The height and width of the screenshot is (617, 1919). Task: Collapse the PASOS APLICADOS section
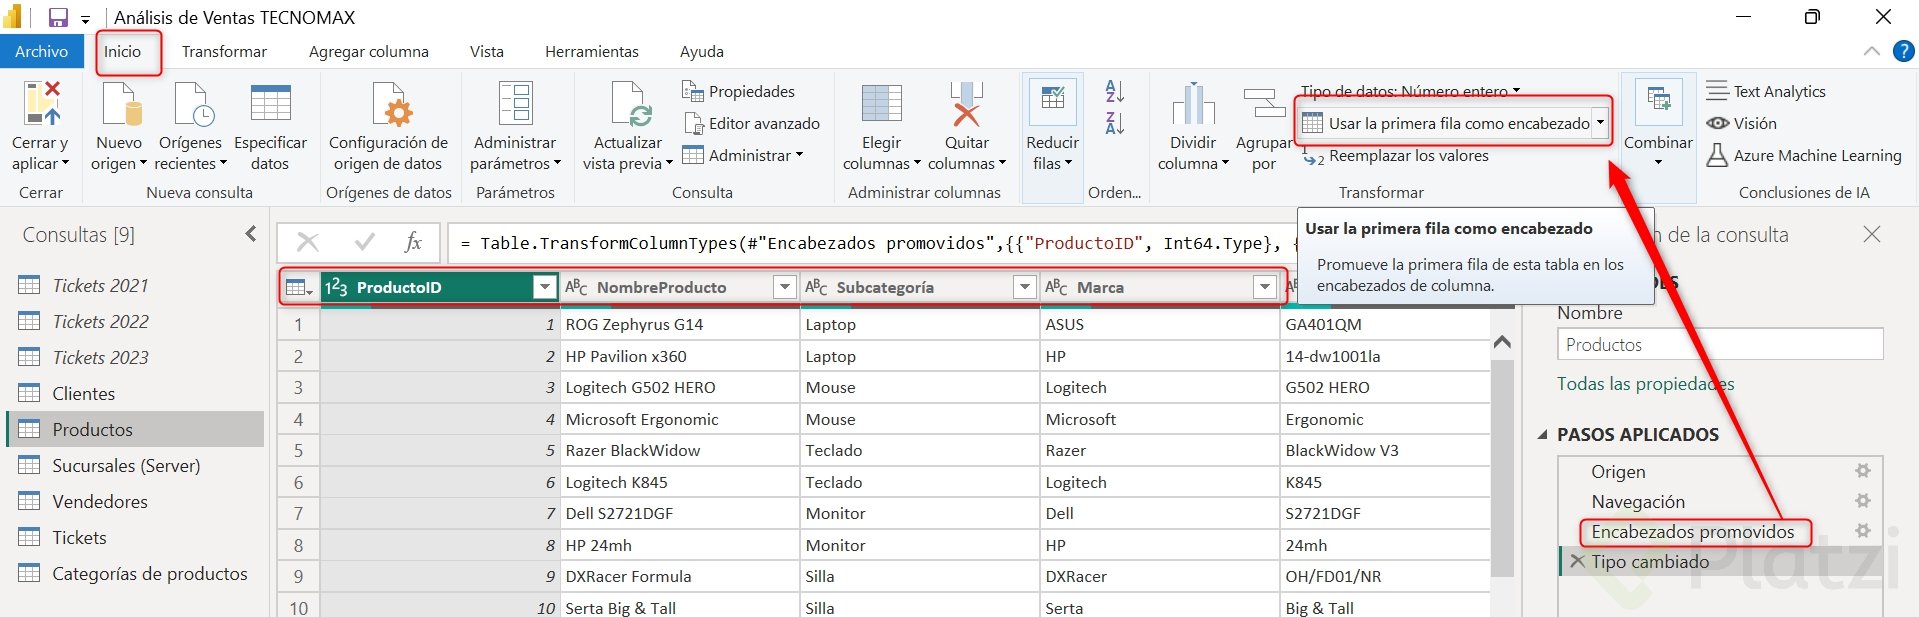(x=1543, y=435)
